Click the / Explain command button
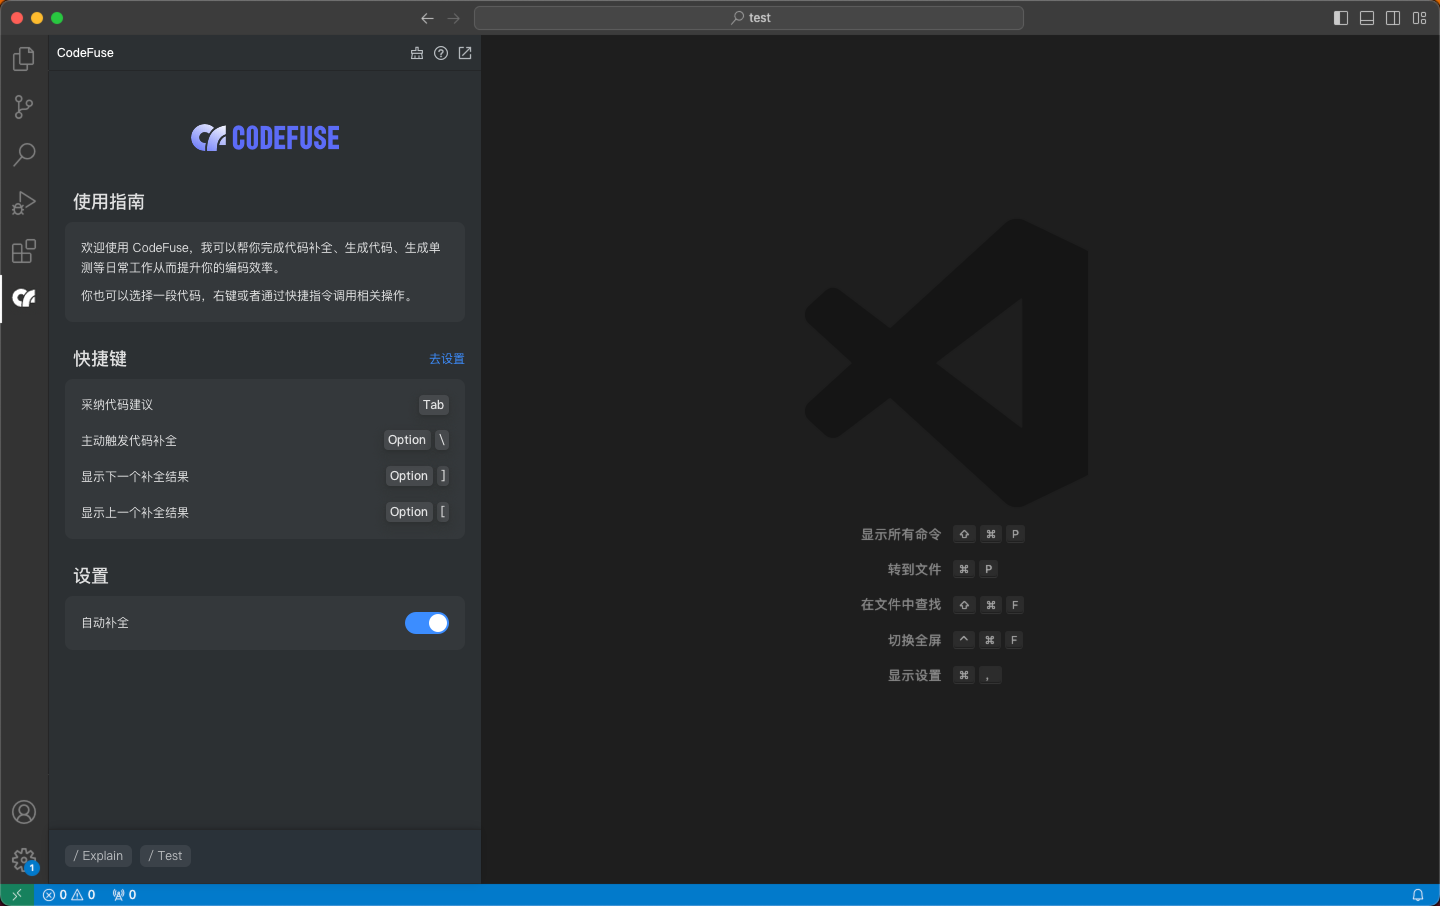Viewport: 1440px width, 906px height. pyautogui.click(x=98, y=856)
